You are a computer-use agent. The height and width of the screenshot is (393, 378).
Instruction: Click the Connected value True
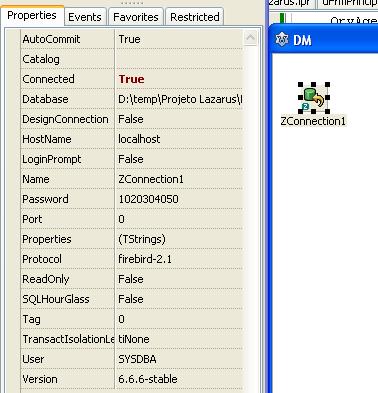132,79
